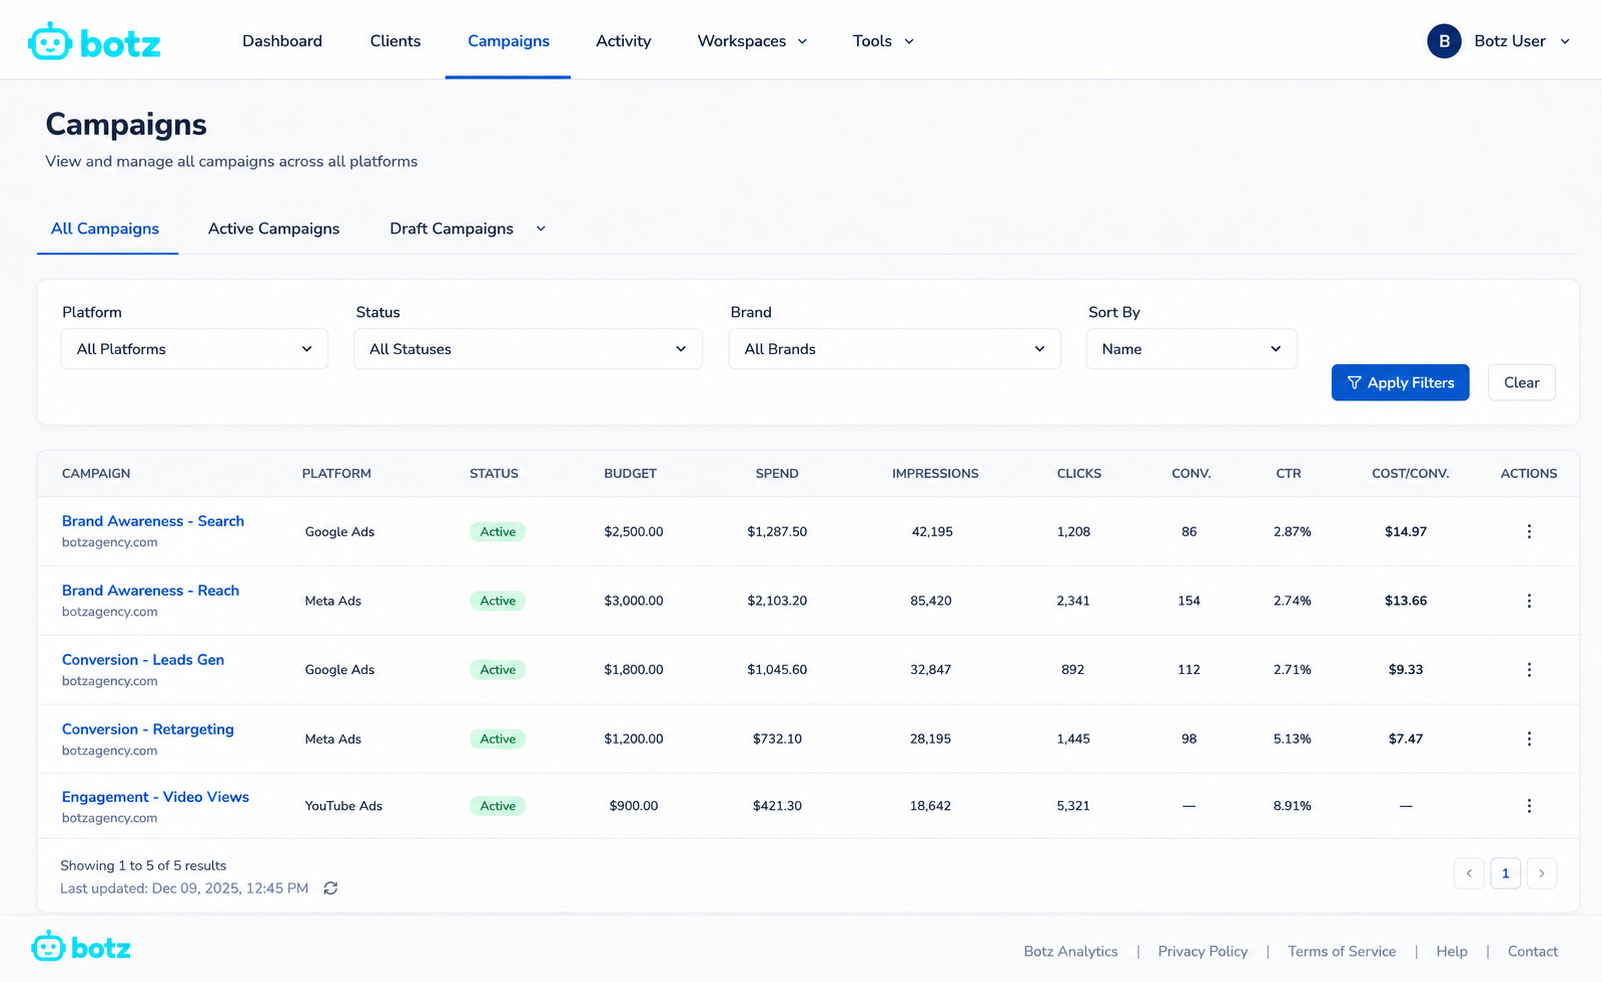Open the Brand Awareness - Reach campaign
The image size is (1602, 982).
click(x=151, y=591)
